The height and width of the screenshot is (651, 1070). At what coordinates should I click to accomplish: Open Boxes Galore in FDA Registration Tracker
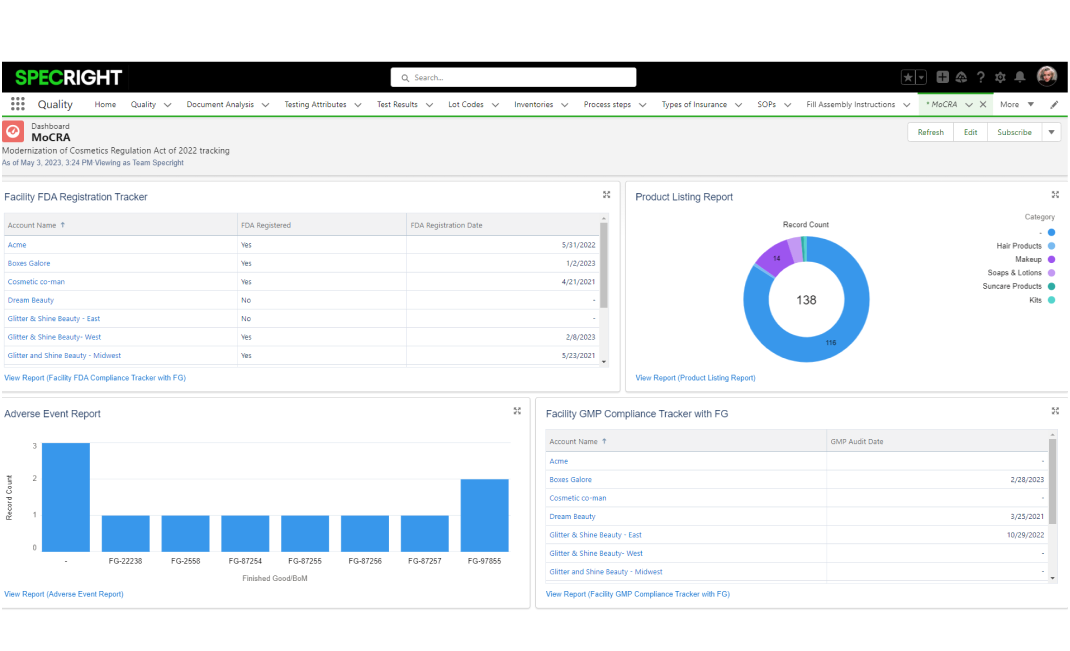(x=29, y=263)
